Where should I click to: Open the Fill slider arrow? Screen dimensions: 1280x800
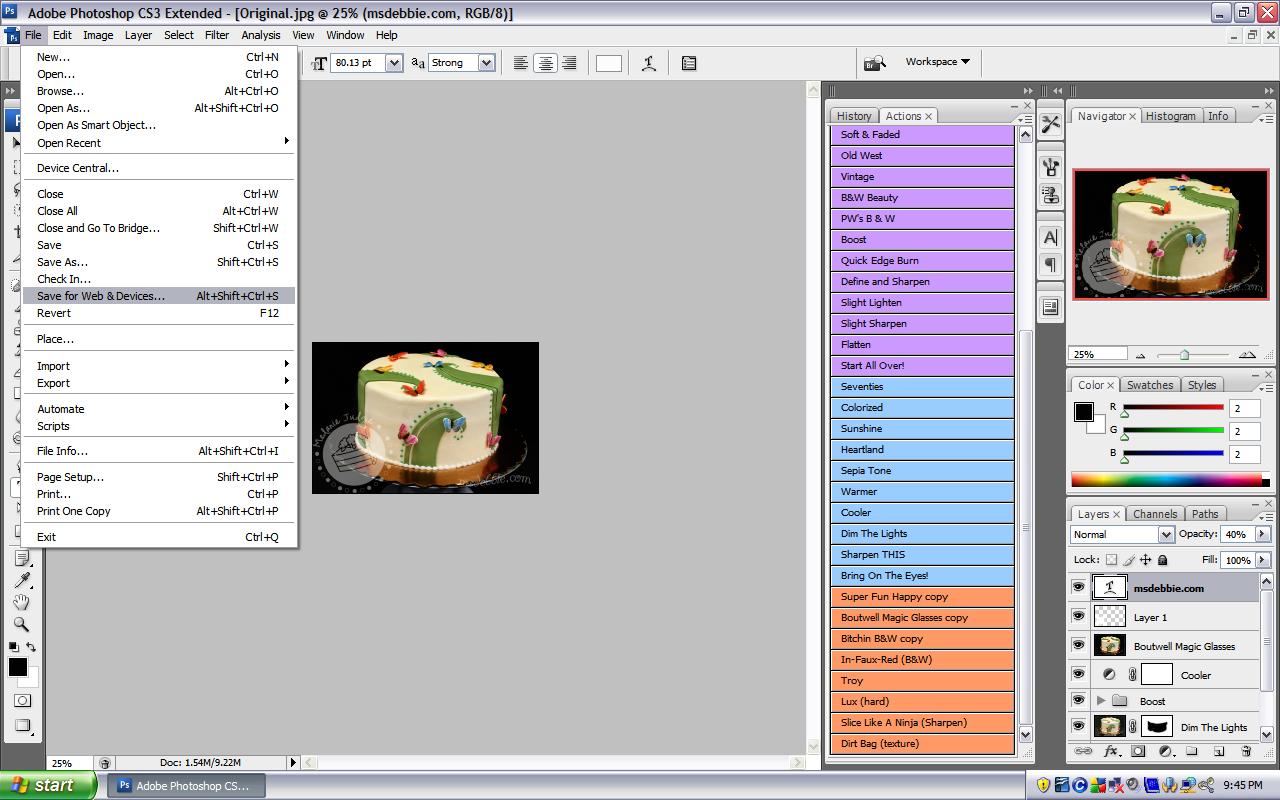coord(1262,561)
